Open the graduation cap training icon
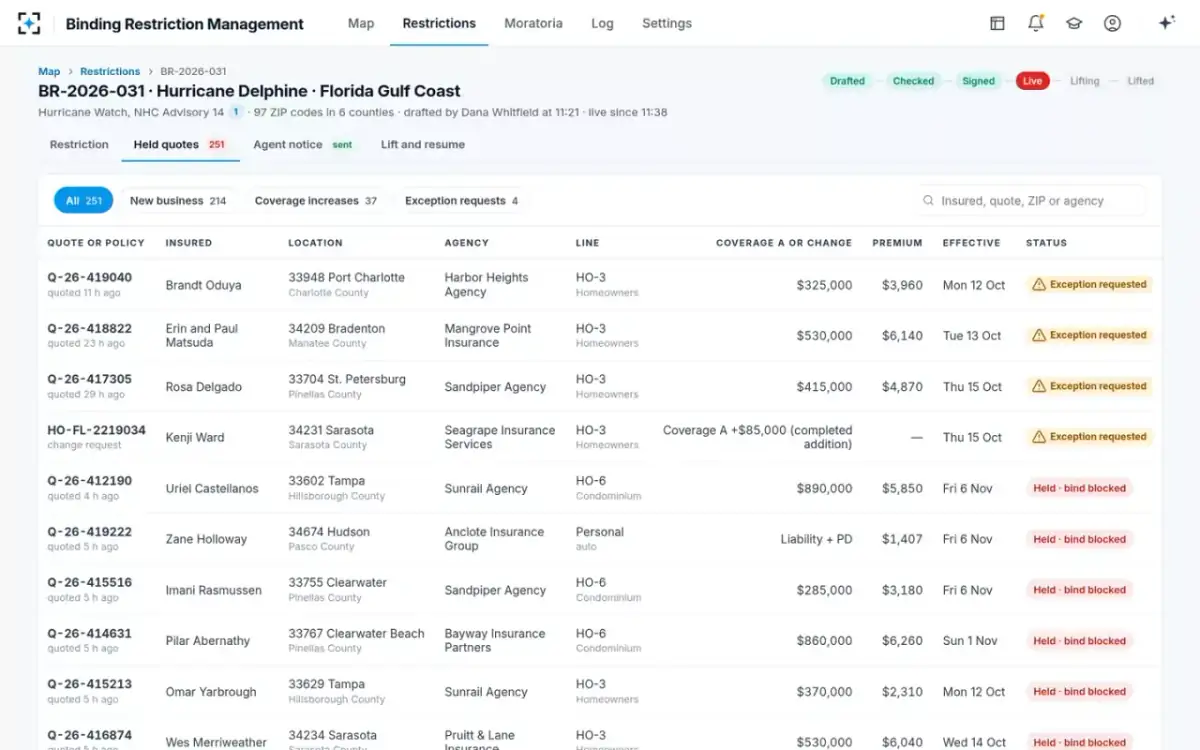Image resolution: width=1200 pixels, height=750 pixels. click(x=1074, y=23)
